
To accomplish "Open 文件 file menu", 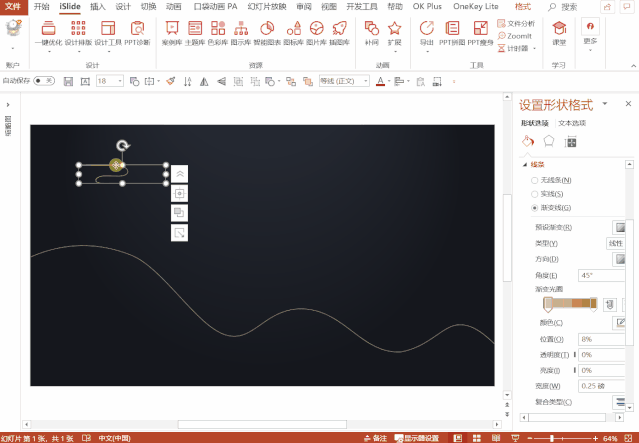I will pyautogui.click(x=14, y=7).
